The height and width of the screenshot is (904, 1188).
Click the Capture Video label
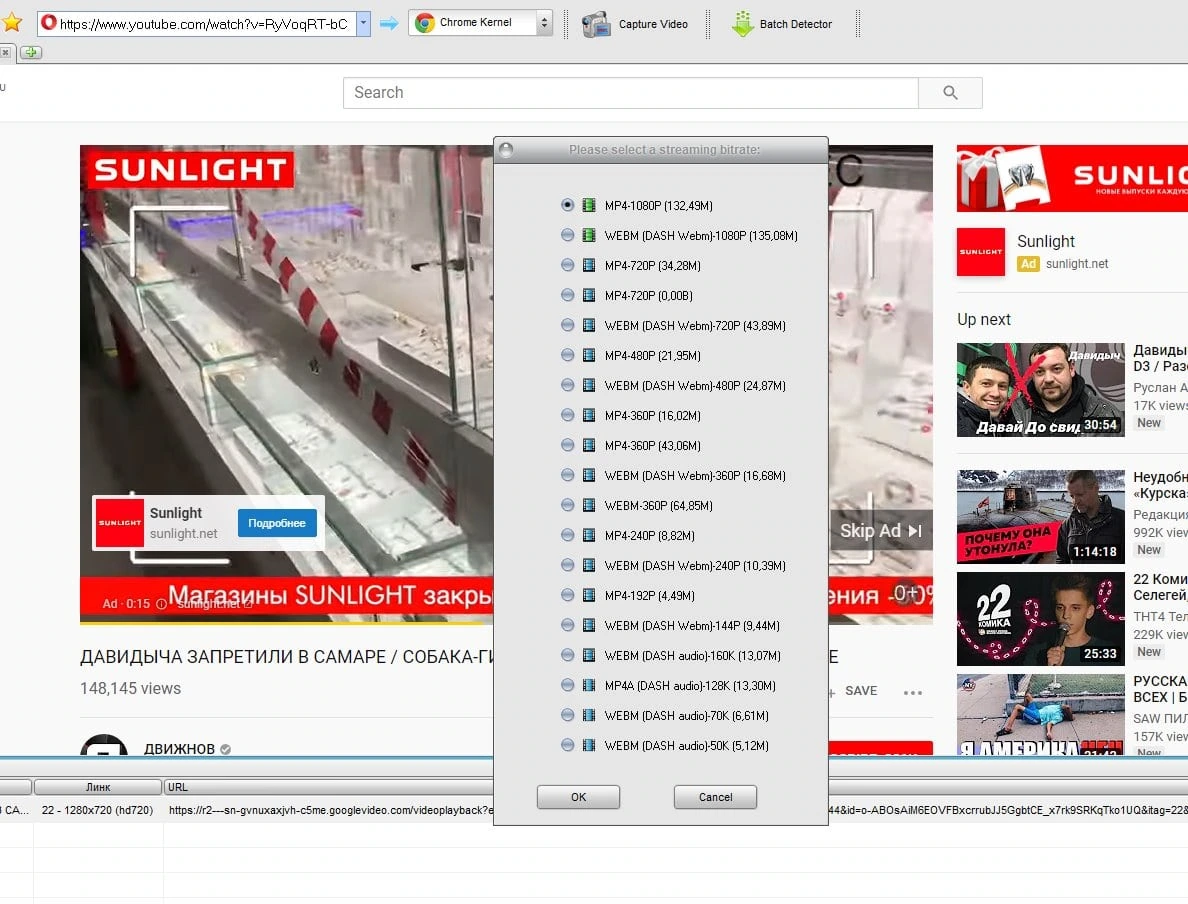pyautogui.click(x=653, y=24)
